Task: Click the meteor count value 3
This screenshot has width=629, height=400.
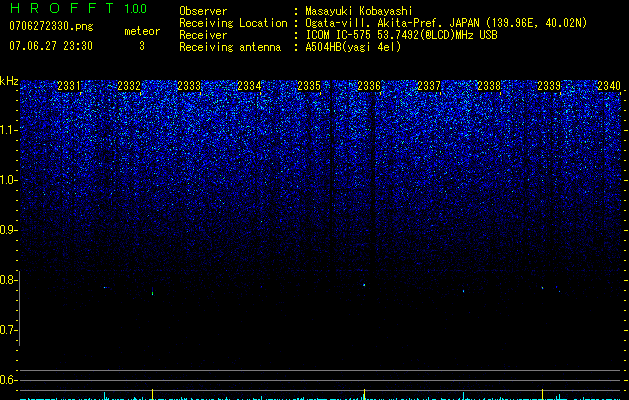Action: pyautogui.click(x=142, y=46)
